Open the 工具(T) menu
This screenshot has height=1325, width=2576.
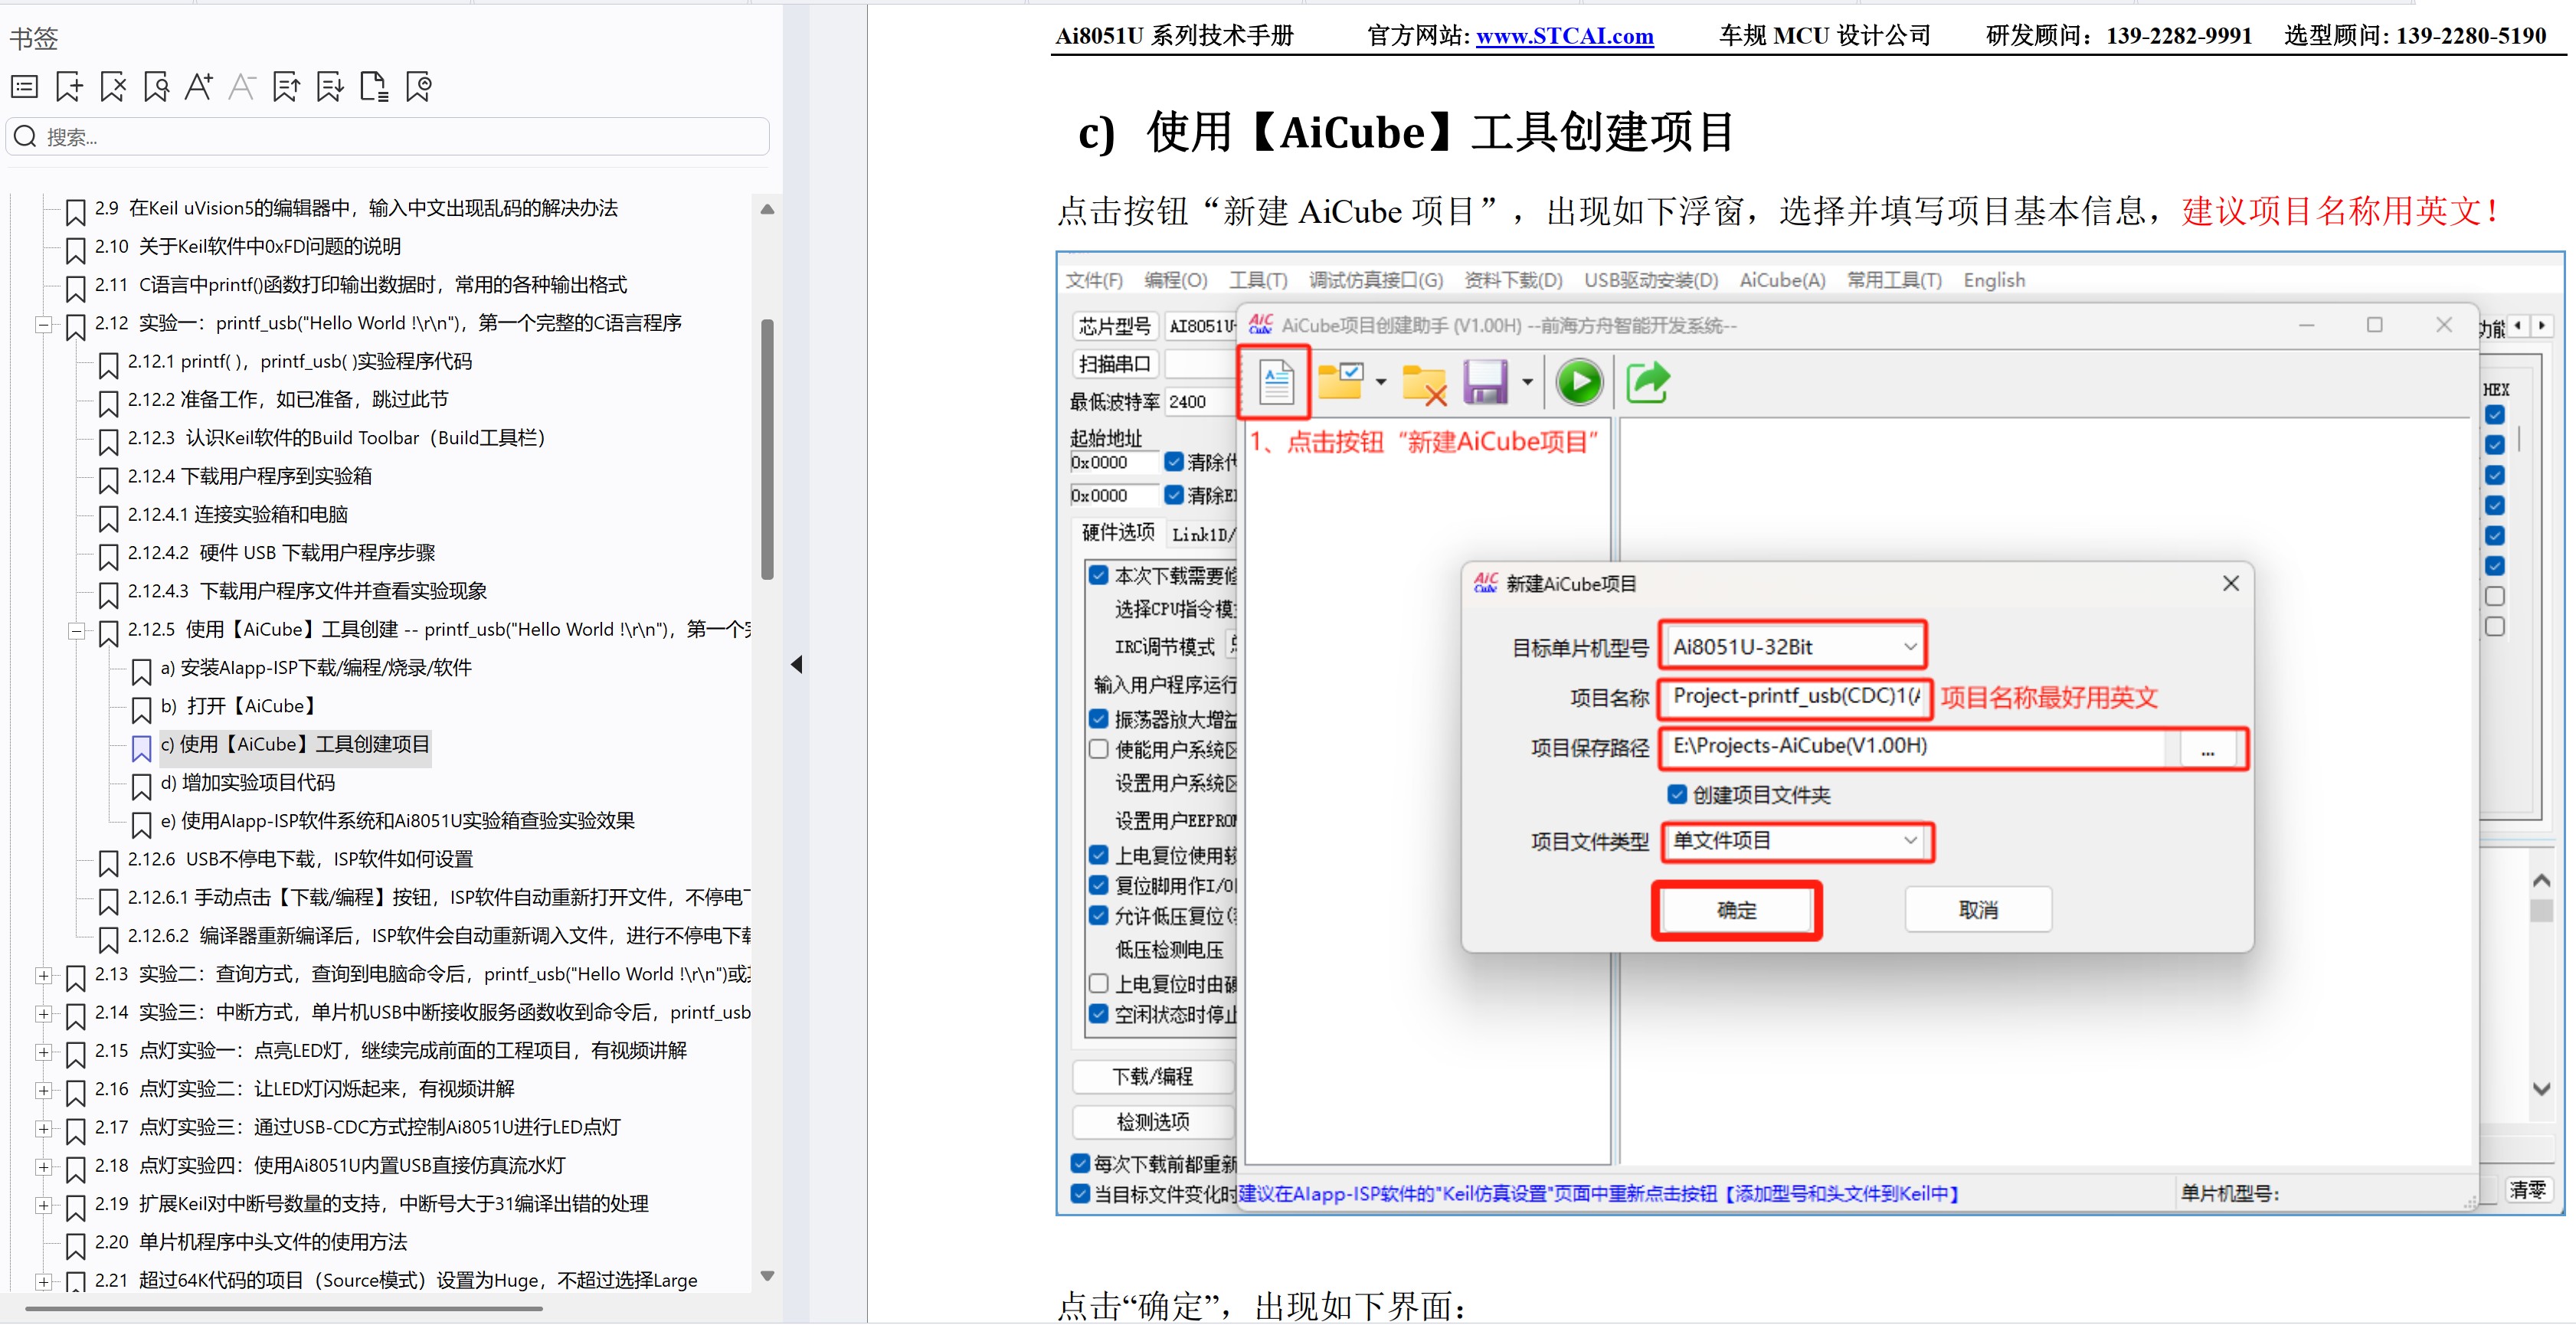[x=1258, y=280]
